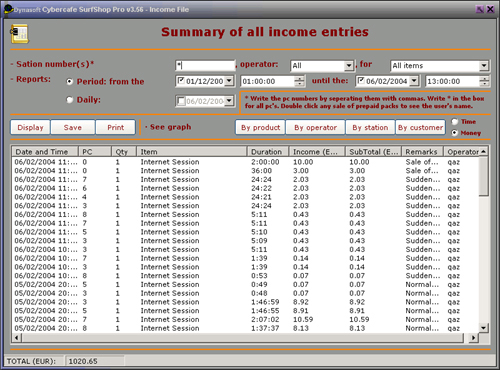Click the Save button
Image resolution: width=500 pixels, height=370 pixels.
point(73,127)
